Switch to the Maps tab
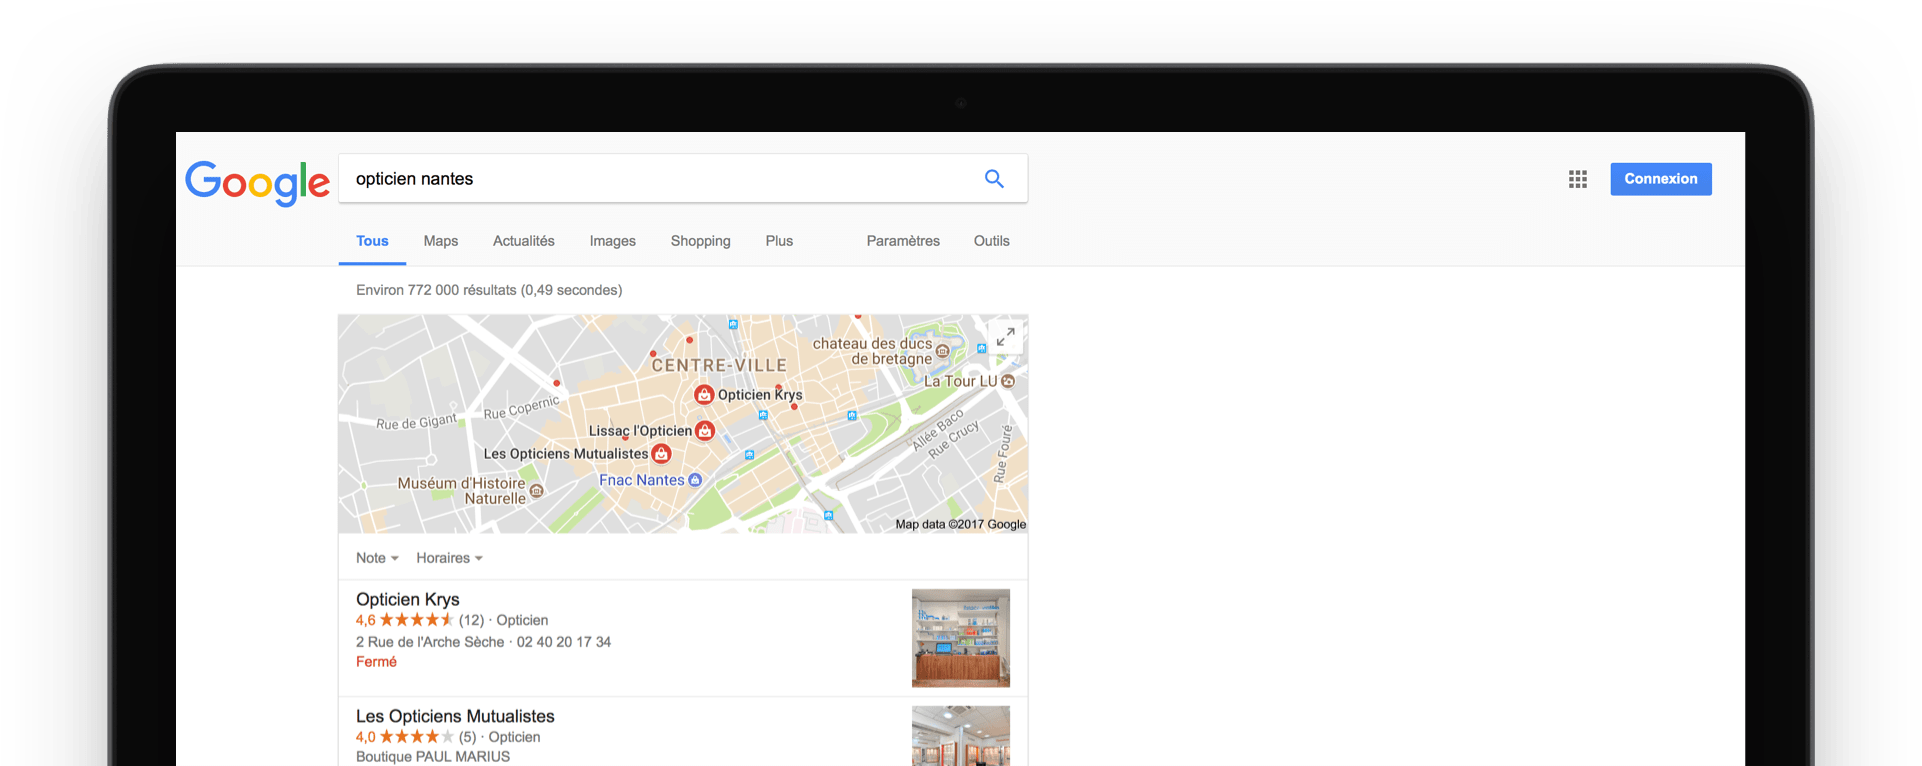The width and height of the screenshot is (1922, 766). (x=441, y=241)
